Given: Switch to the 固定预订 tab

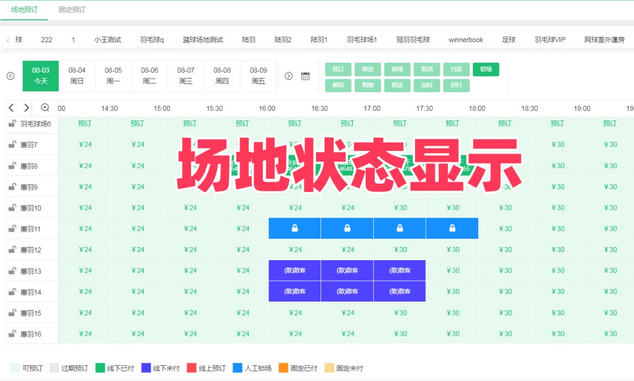Looking at the screenshot, I should pyautogui.click(x=72, y=9).
